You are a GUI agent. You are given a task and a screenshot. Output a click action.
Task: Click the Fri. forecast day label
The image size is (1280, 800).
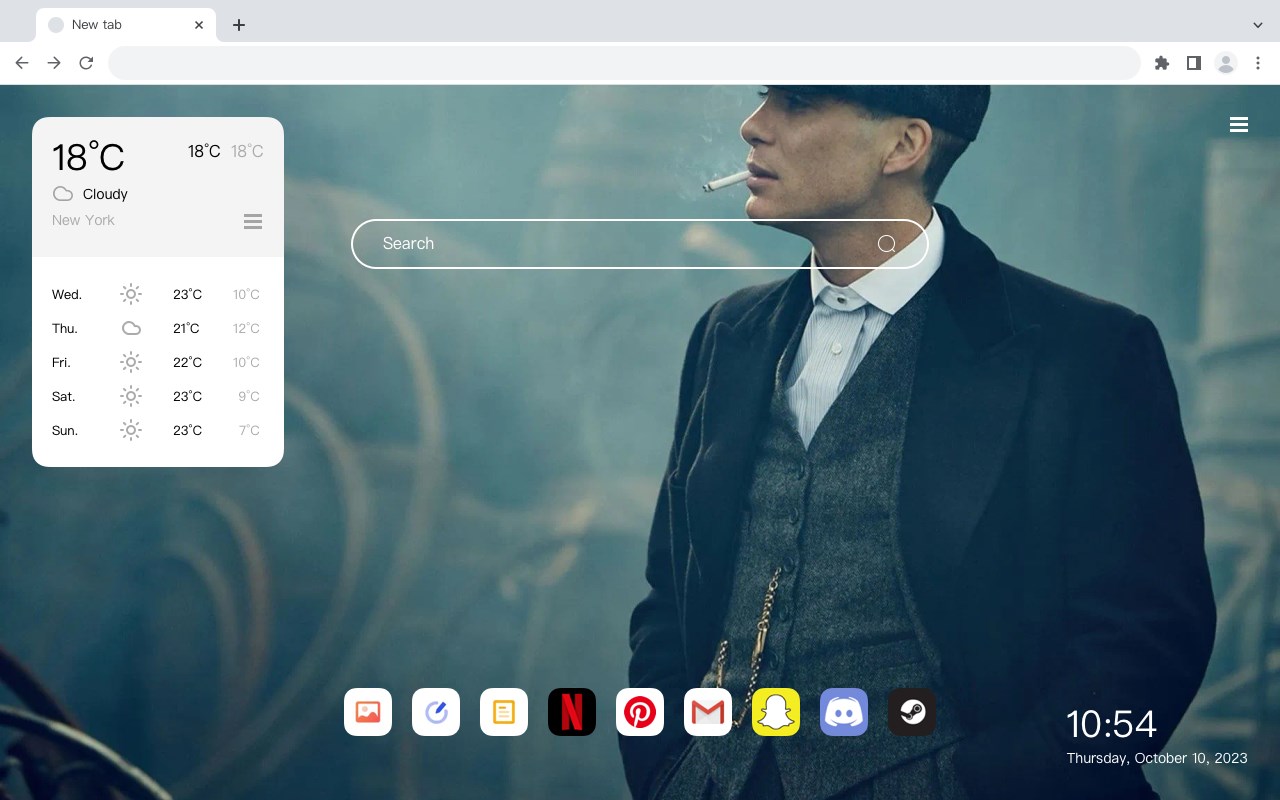pos(61,362)
